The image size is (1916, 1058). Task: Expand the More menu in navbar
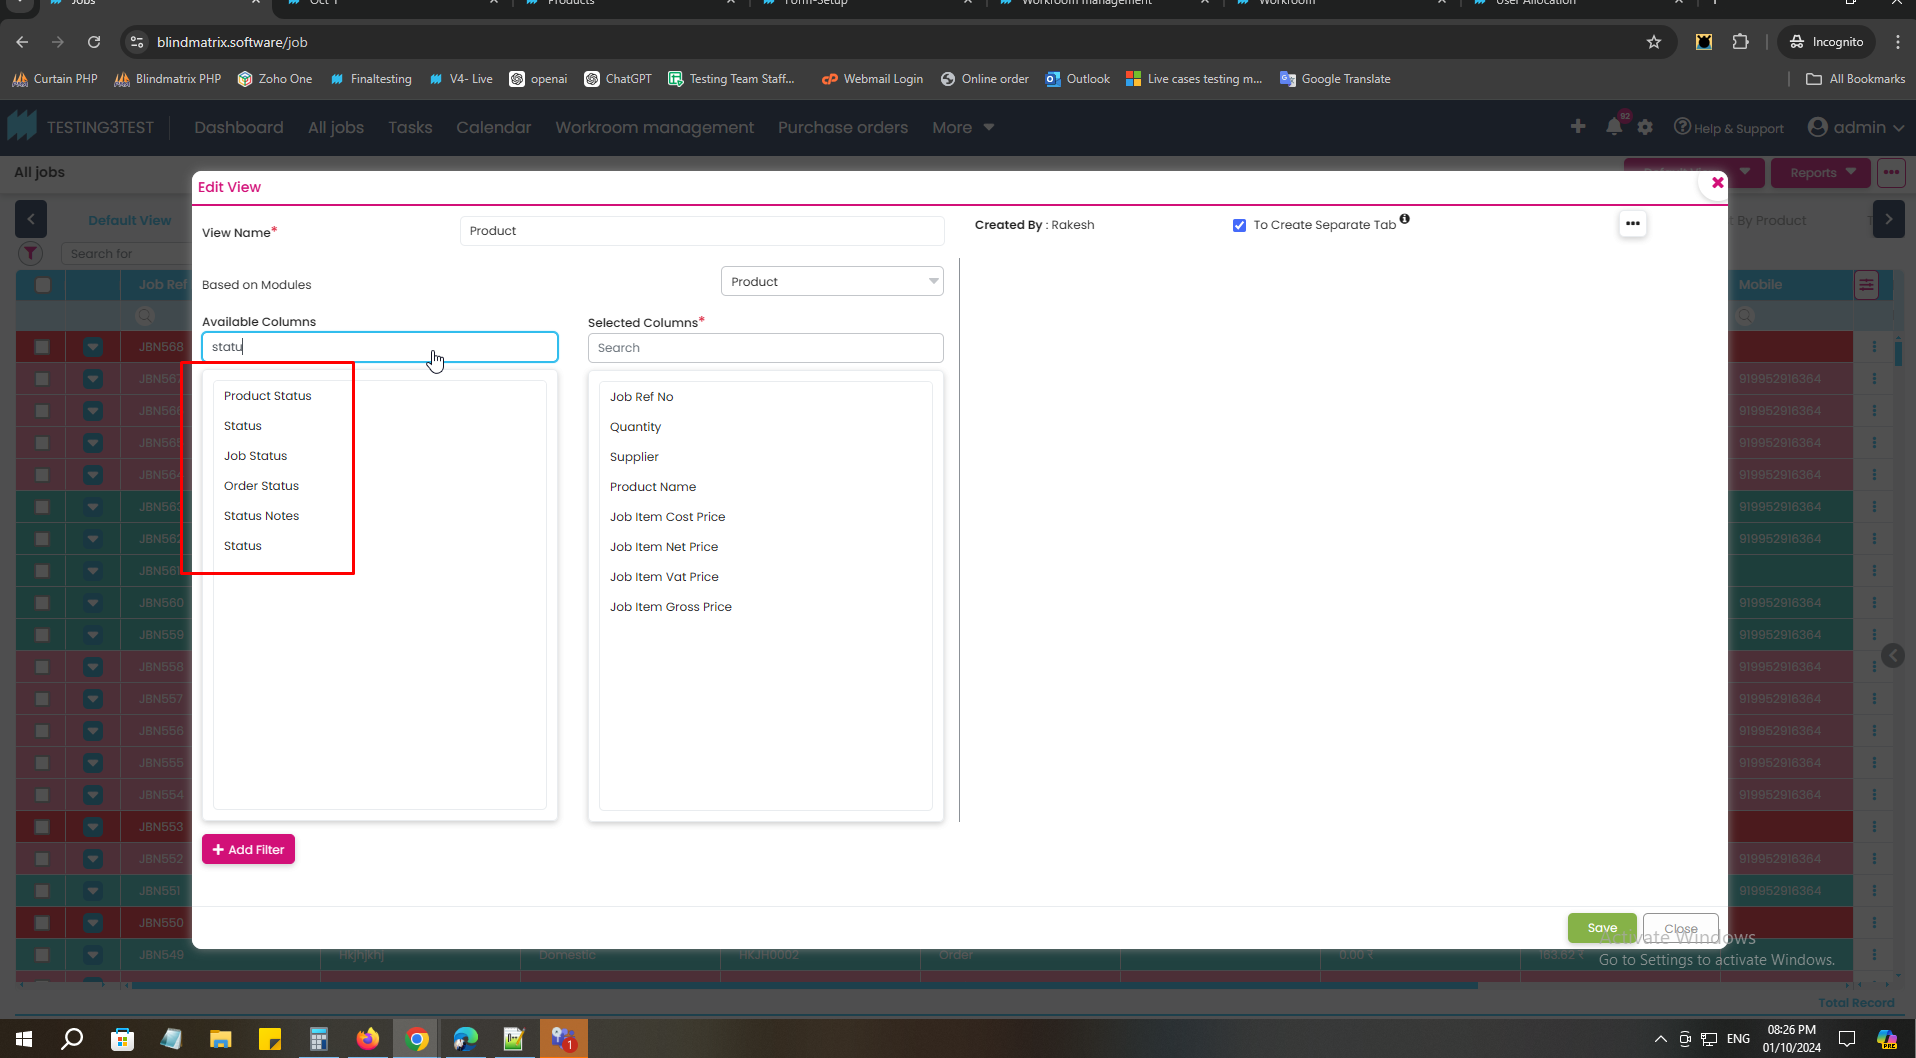962,128
